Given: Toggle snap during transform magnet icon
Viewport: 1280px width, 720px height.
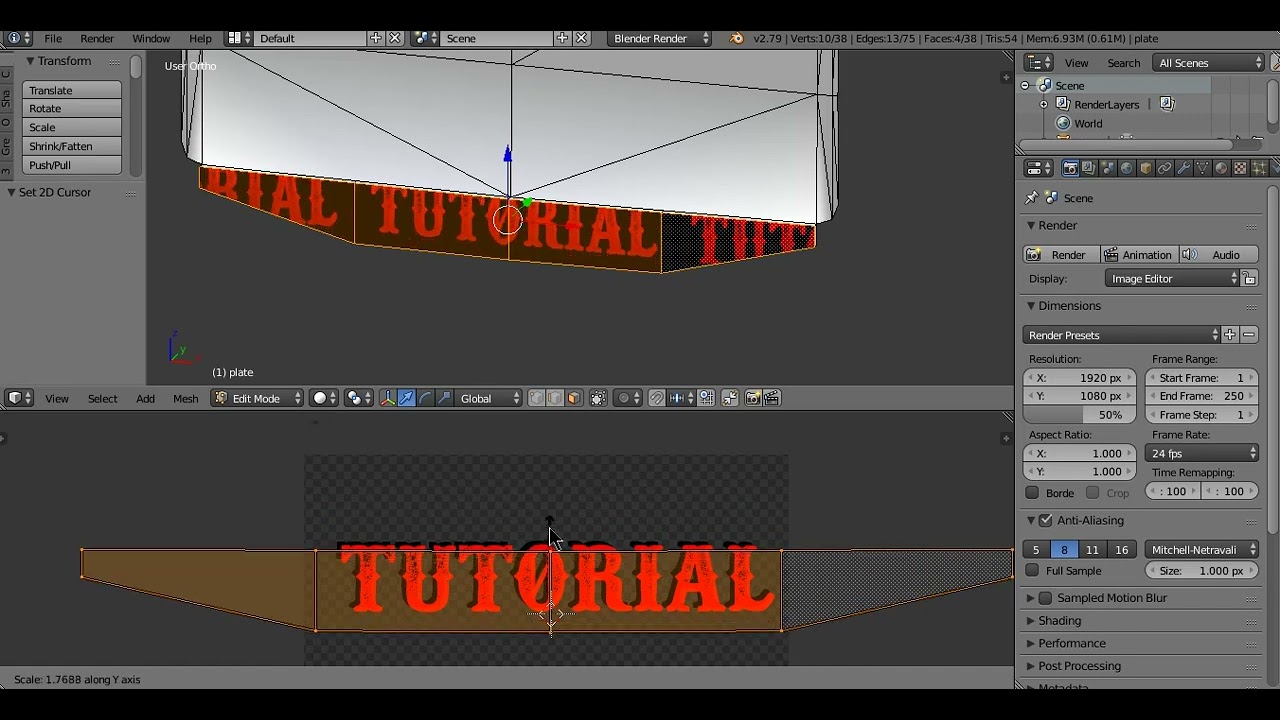Looking at the screenshot, I should [x=656, y=398].
